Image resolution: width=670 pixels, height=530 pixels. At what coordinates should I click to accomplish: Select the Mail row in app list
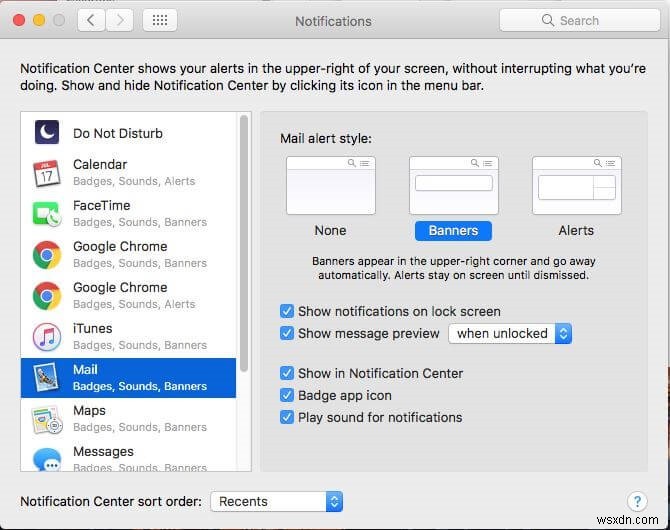tap(128, 378)
